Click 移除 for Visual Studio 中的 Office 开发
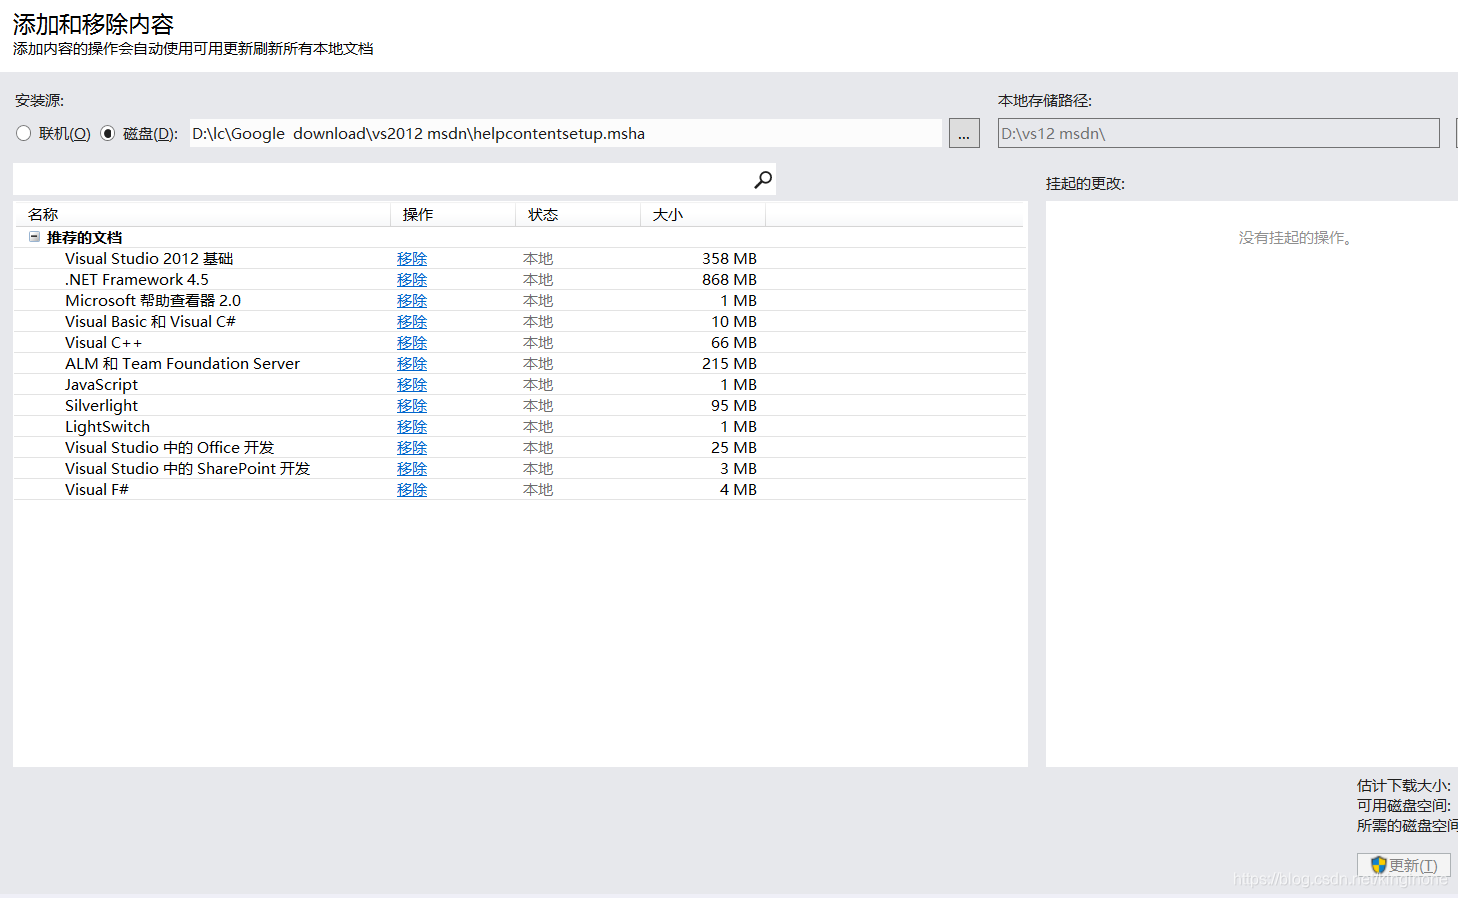This screenshot has height=898, width=1458. (412, 448)
